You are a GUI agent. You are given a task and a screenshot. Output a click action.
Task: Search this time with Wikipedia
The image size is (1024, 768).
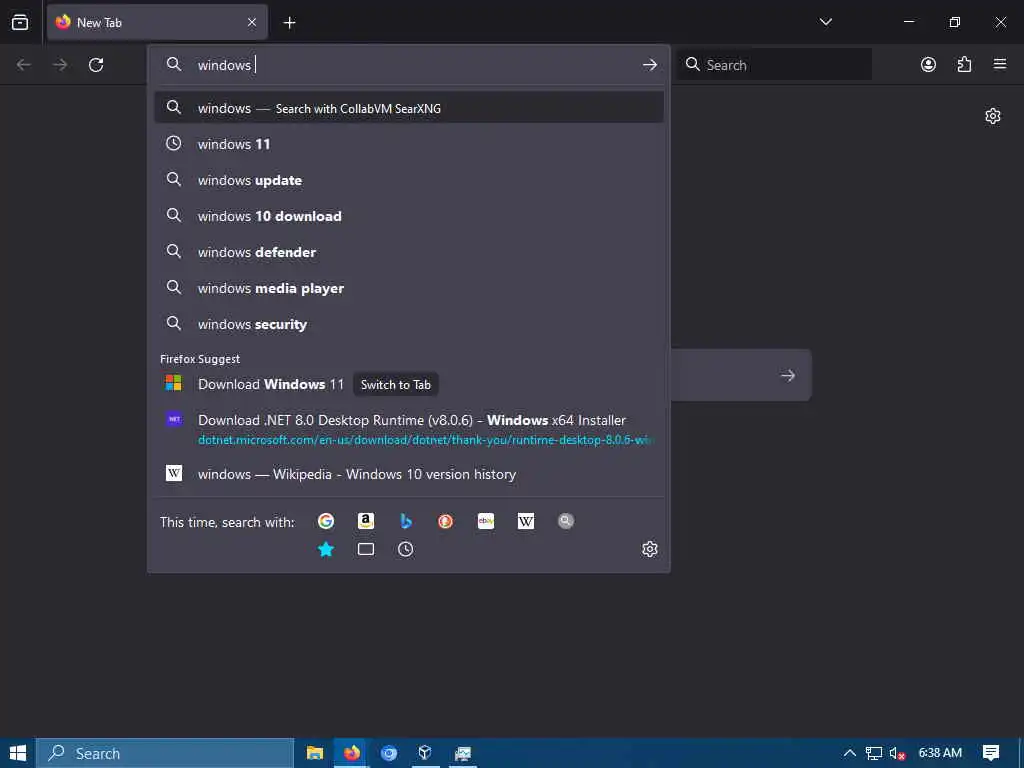[526, 521]
